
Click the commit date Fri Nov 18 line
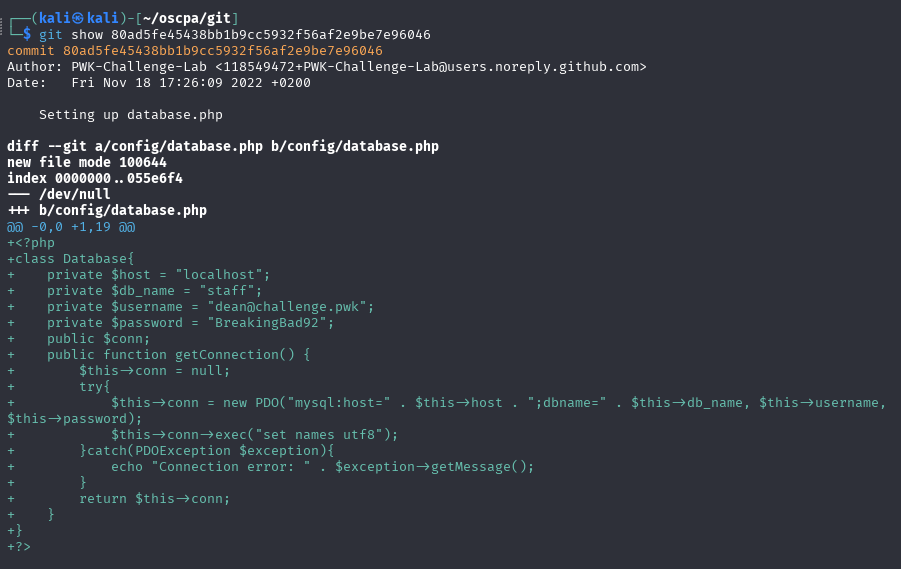(159, 83)
